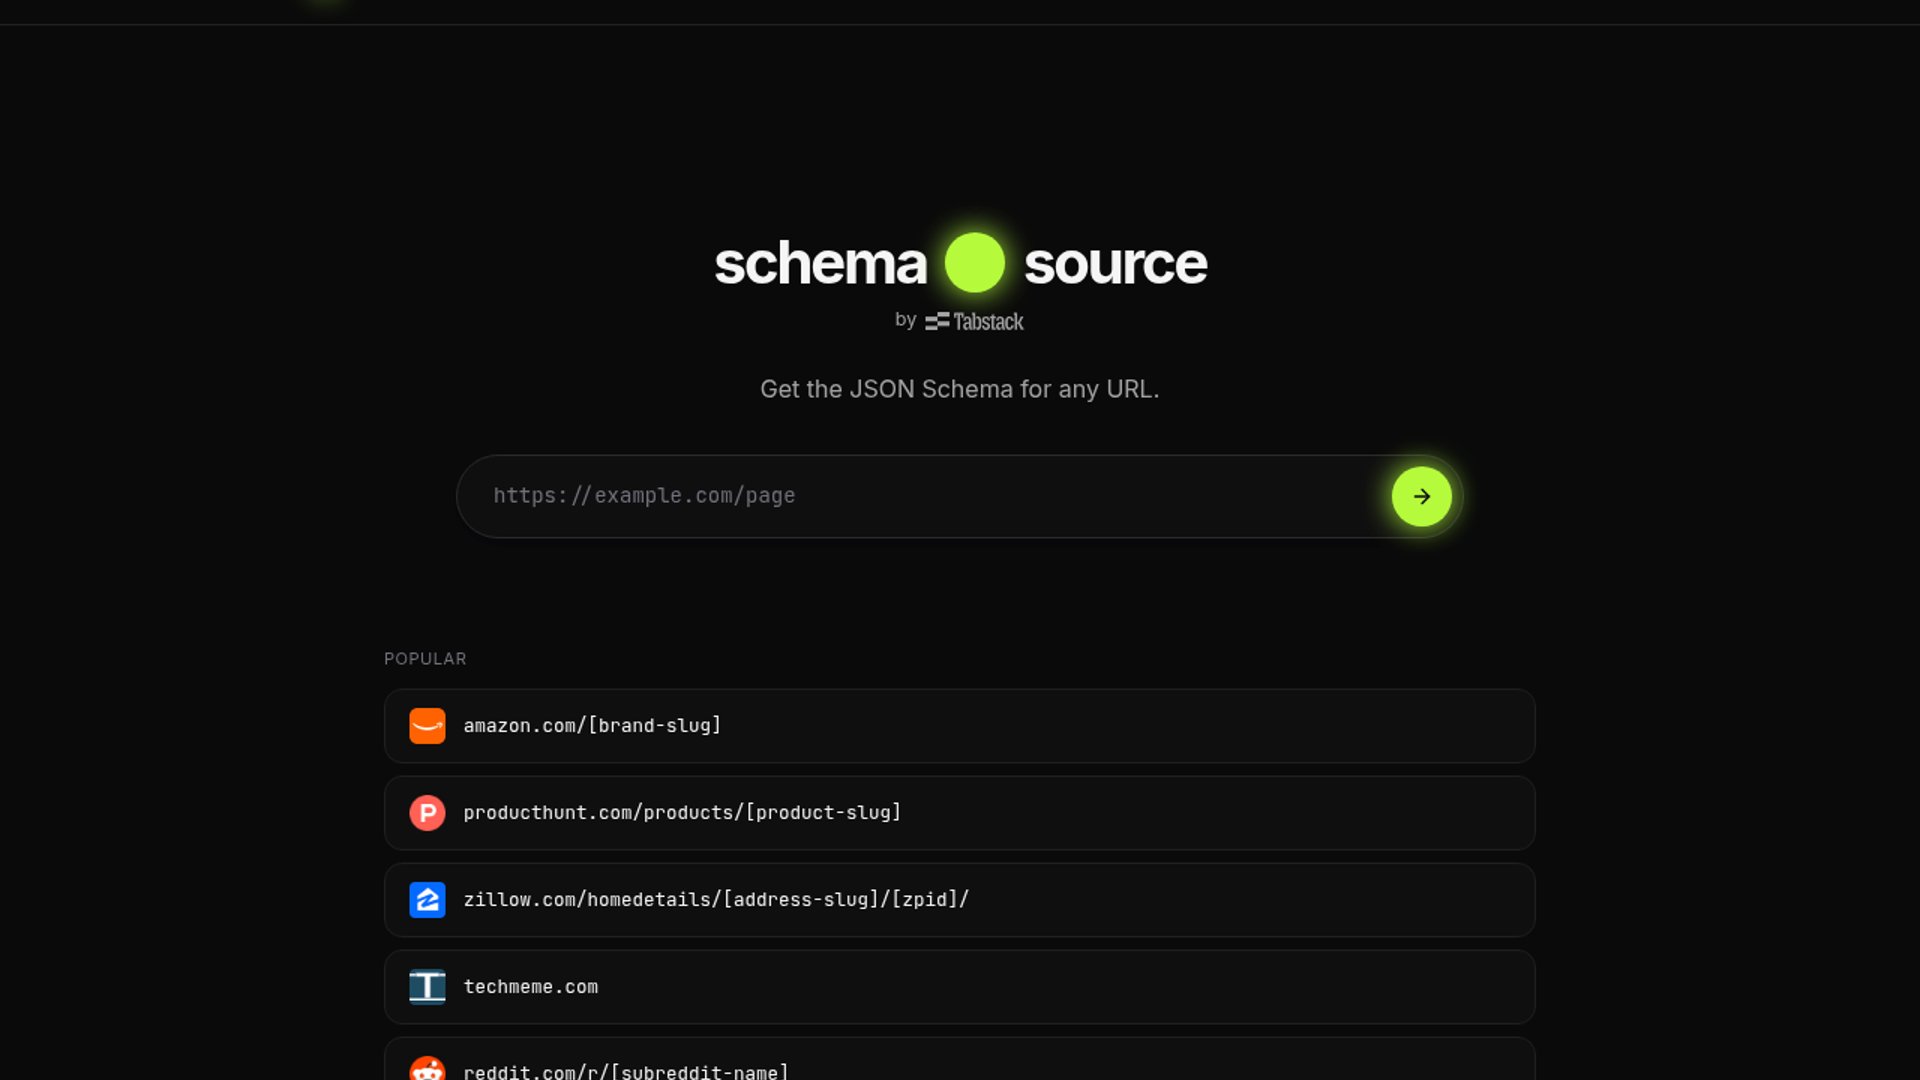This screenshot has width=1920, height=1080.
Task: Open the reddit.com/r/[subreddit-name] entry
Action: pyautogui.click(x=960, y=1059)
